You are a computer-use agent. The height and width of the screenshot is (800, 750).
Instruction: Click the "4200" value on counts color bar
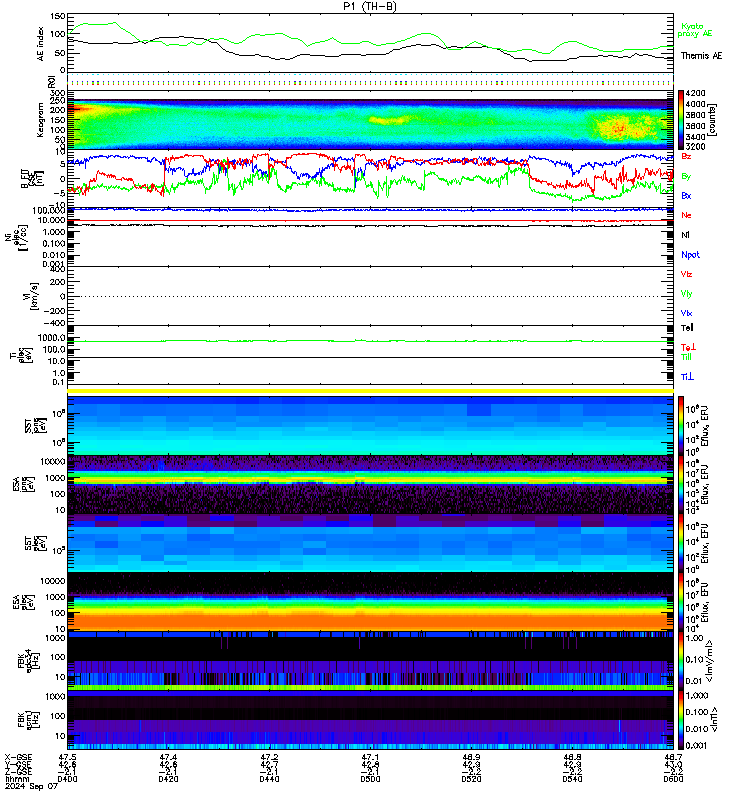point(695,93)
